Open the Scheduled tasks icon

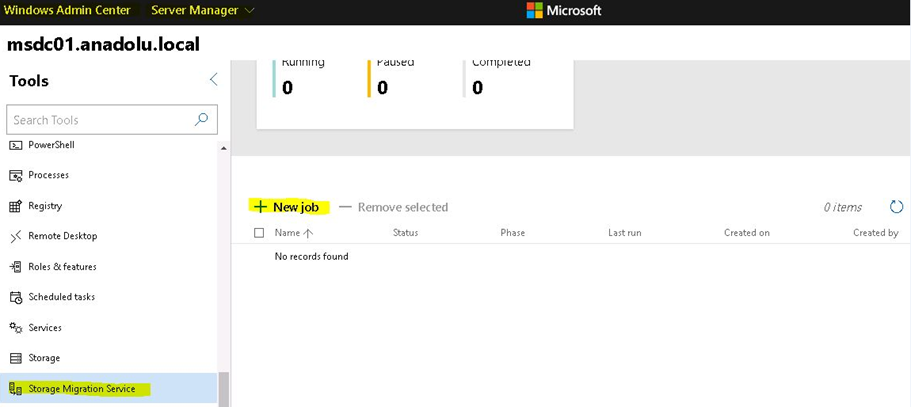pos(16,297)
